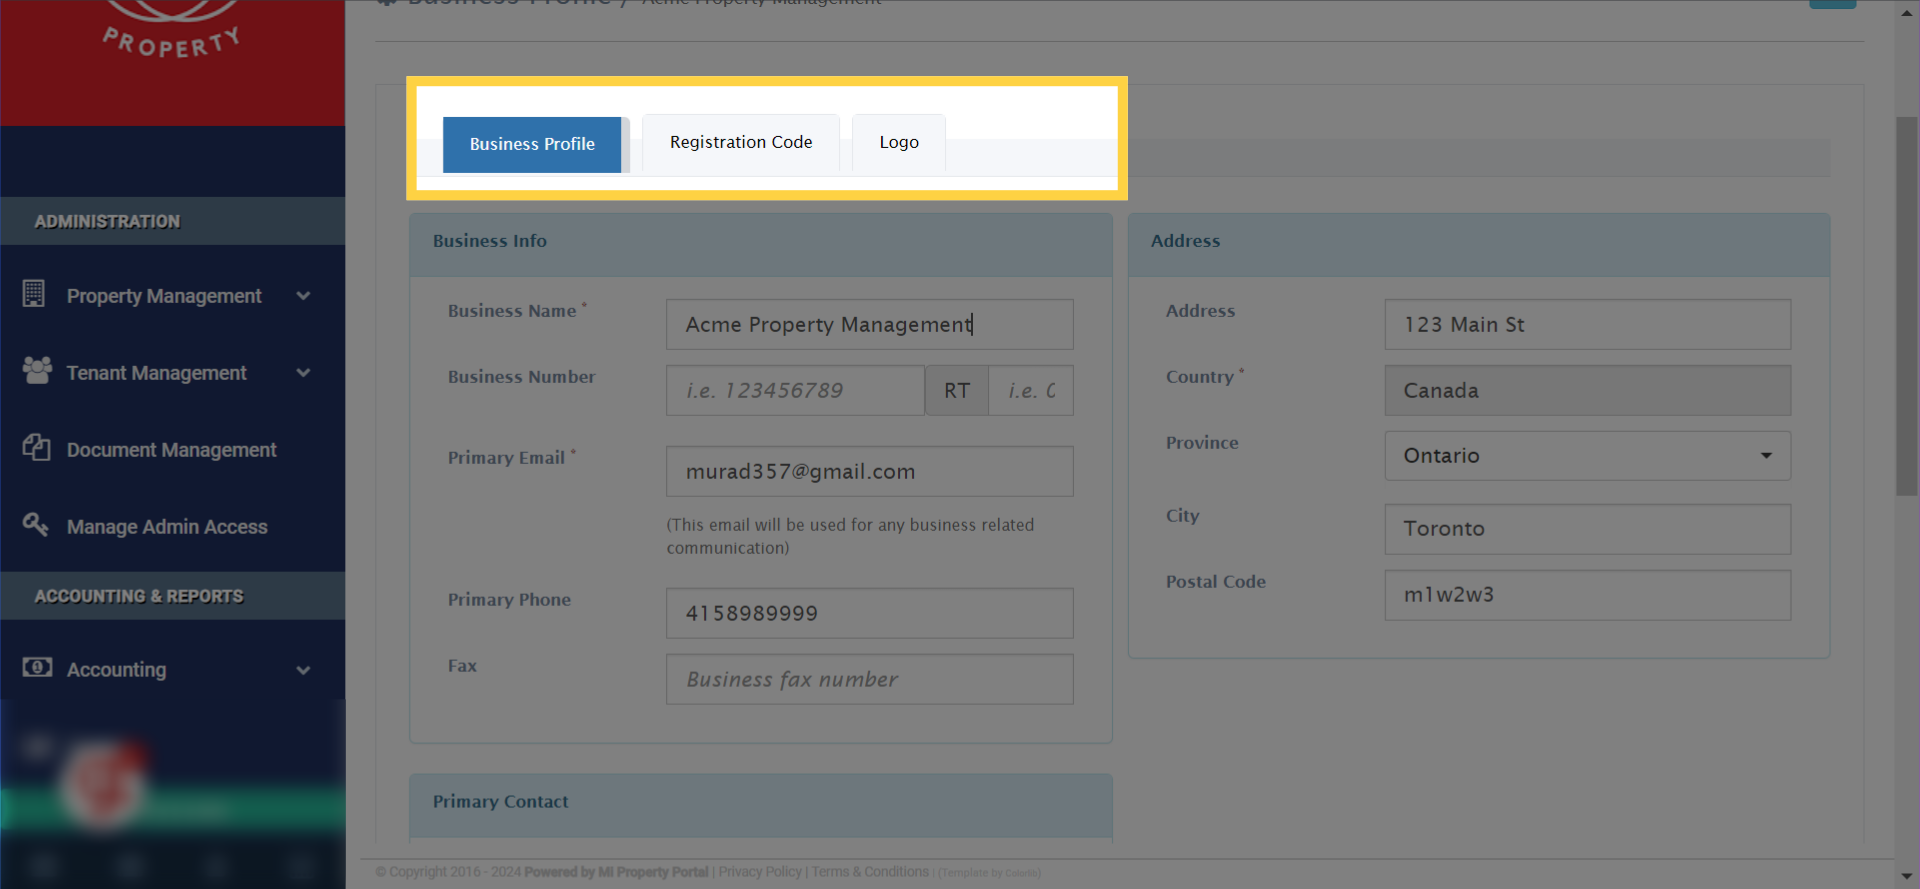Click into the Fax number field
This screenshot has height=889, width=1920.
click(869, 680)
